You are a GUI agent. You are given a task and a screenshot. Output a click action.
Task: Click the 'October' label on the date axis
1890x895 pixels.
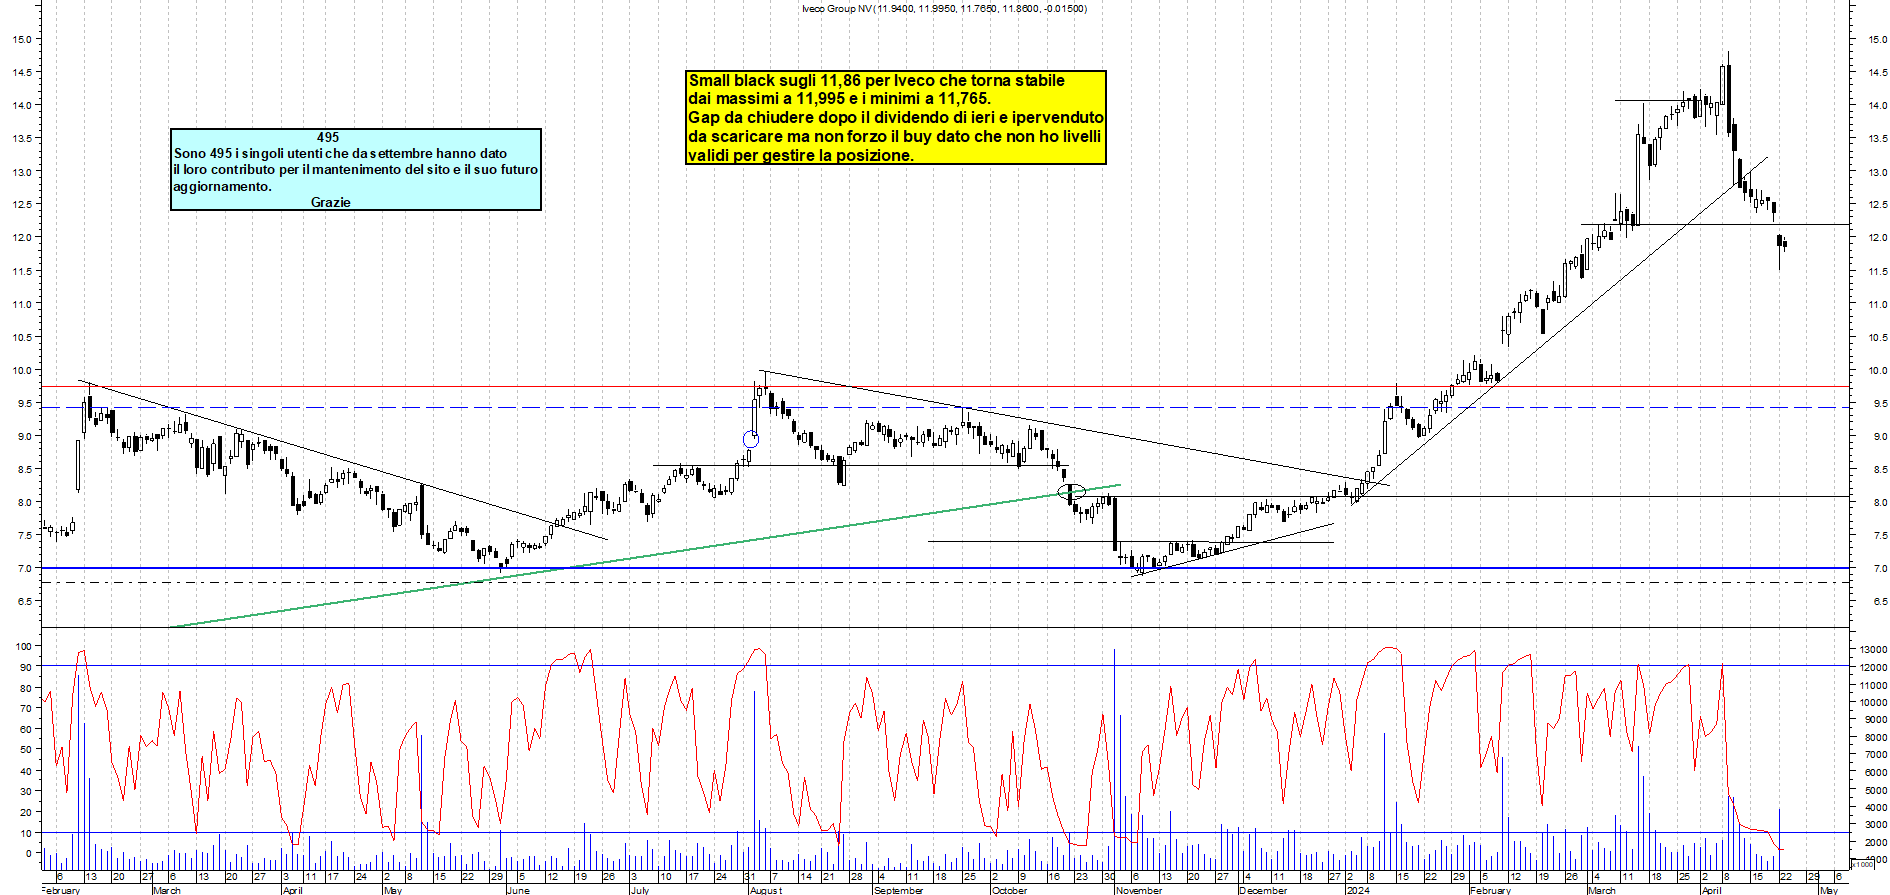[x=1009, y=890]
